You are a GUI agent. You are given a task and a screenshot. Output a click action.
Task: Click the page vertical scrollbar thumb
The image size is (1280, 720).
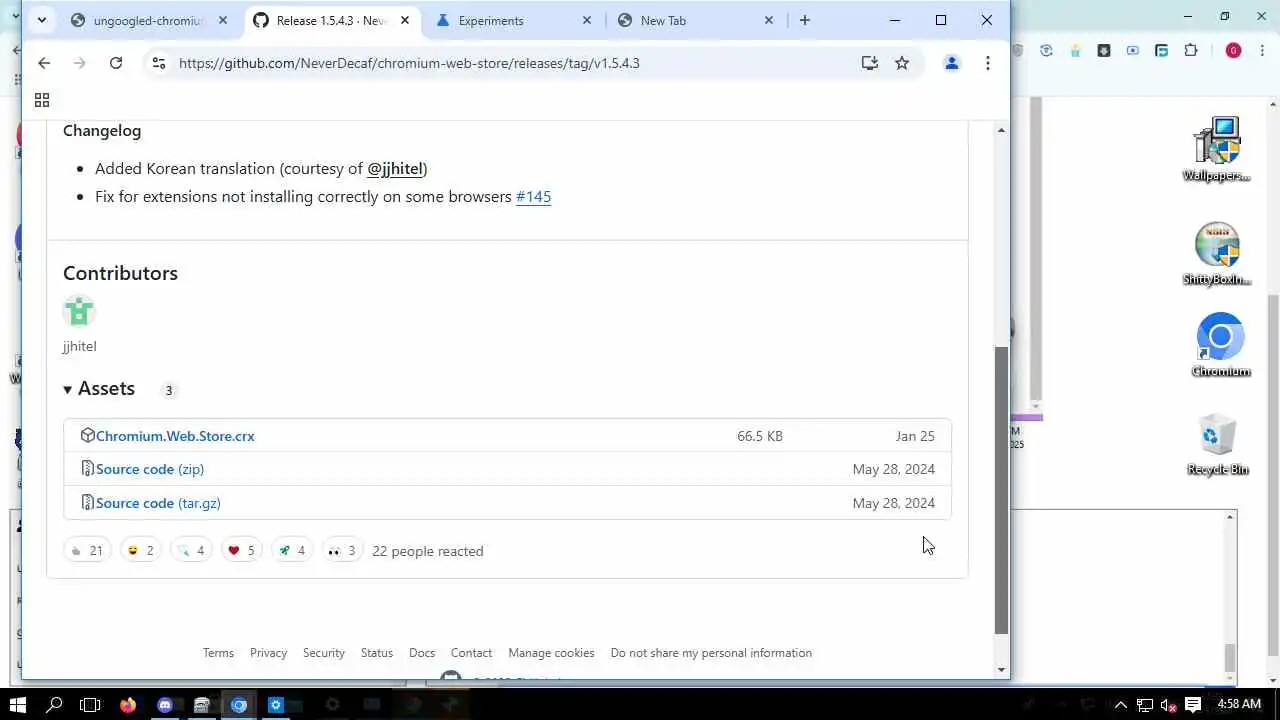pyautogui.click(x=1001, y=490)
